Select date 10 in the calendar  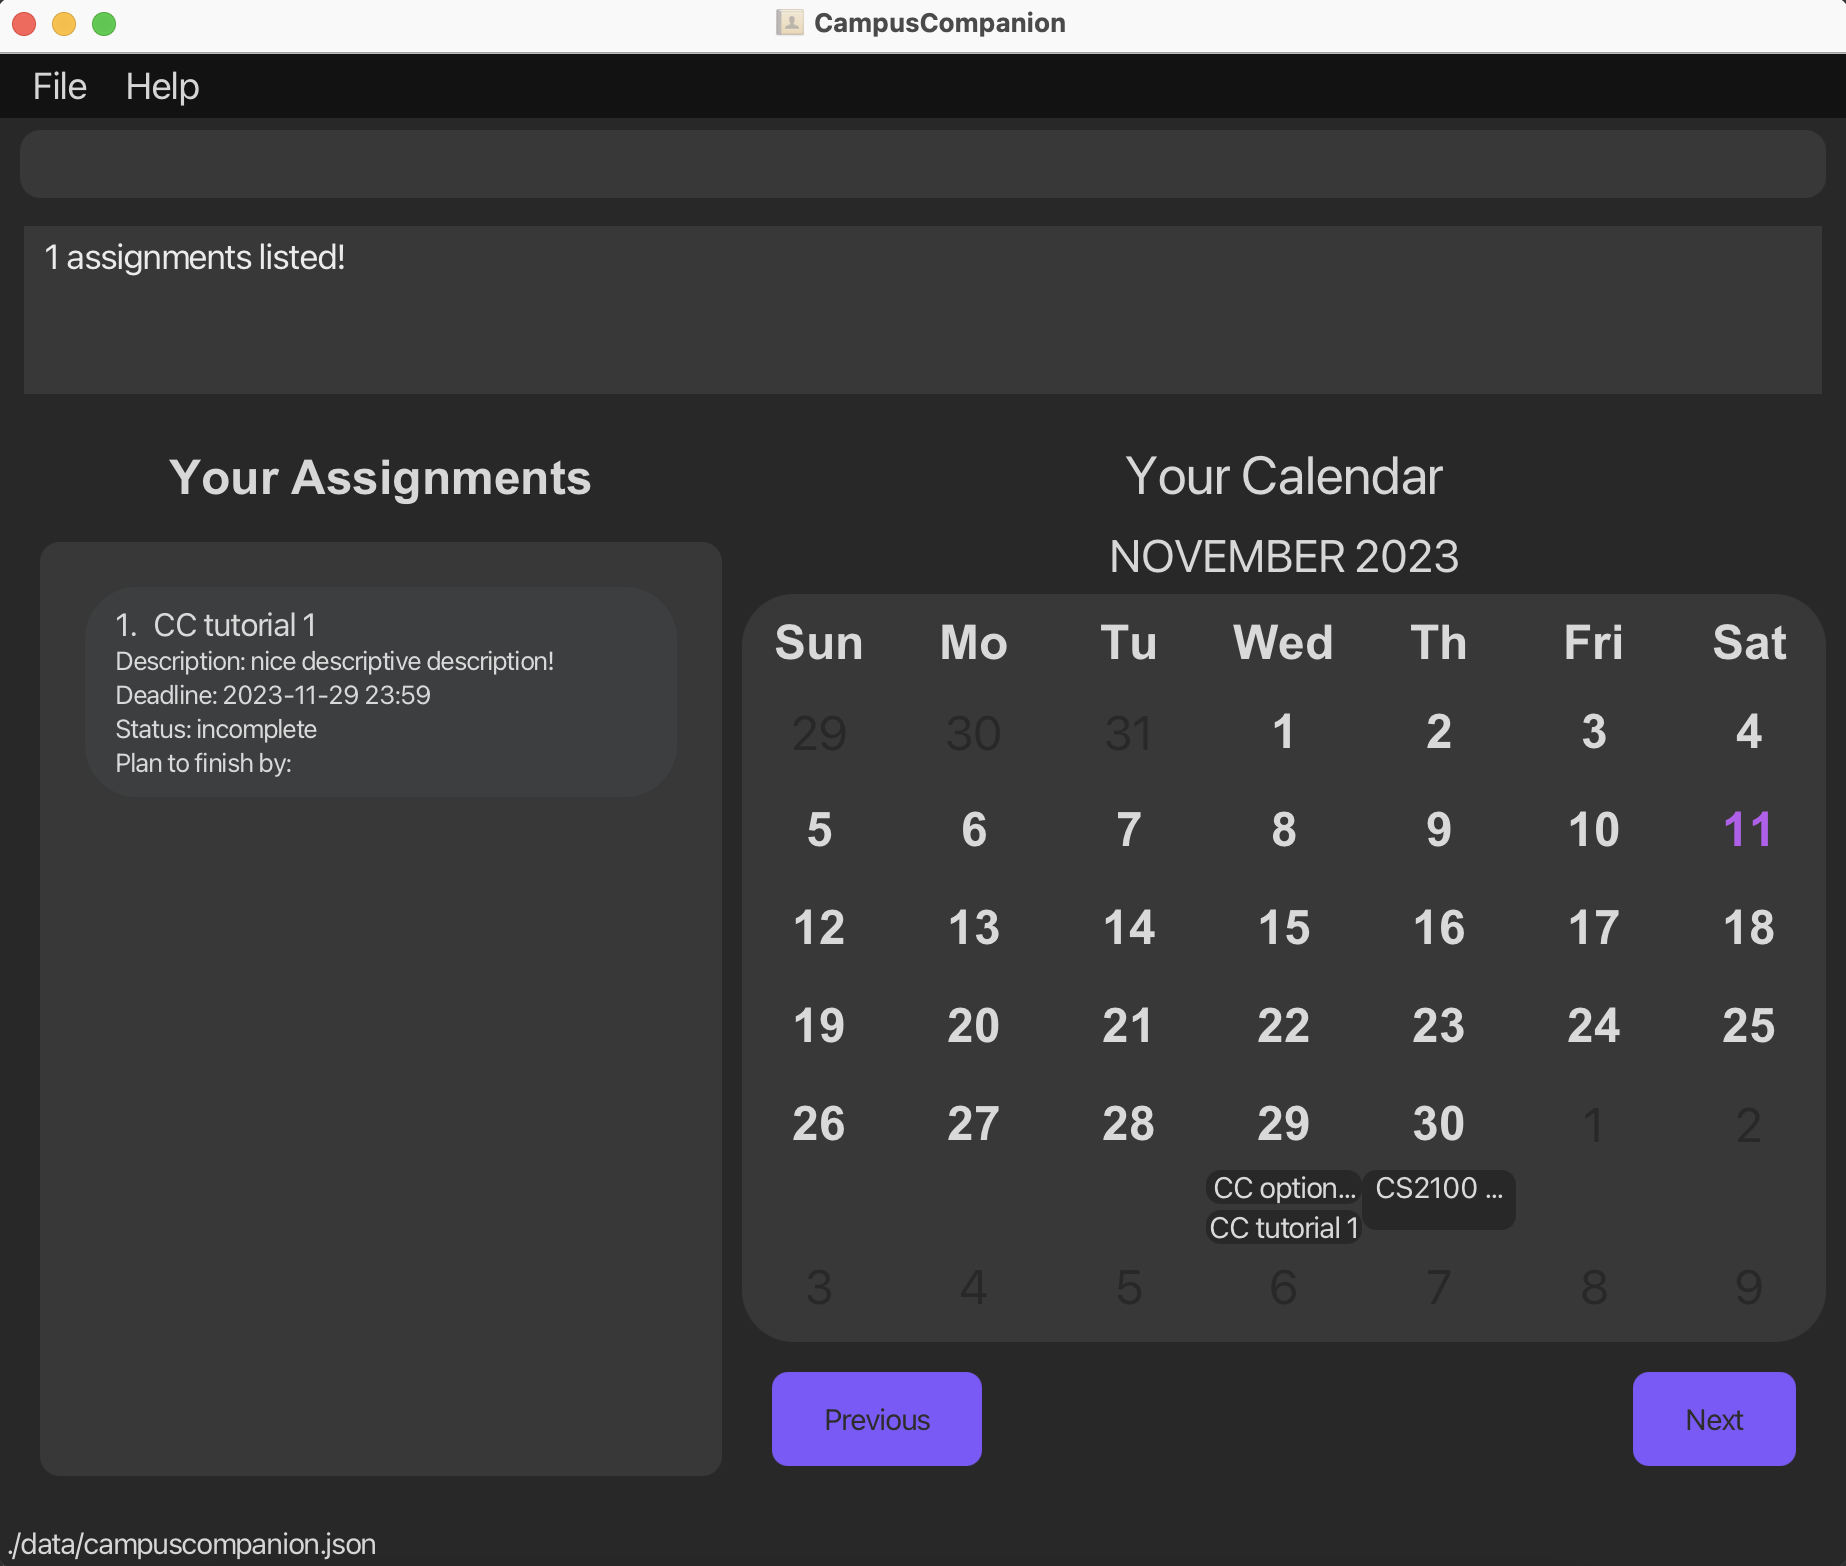(x=1593, y=830)
